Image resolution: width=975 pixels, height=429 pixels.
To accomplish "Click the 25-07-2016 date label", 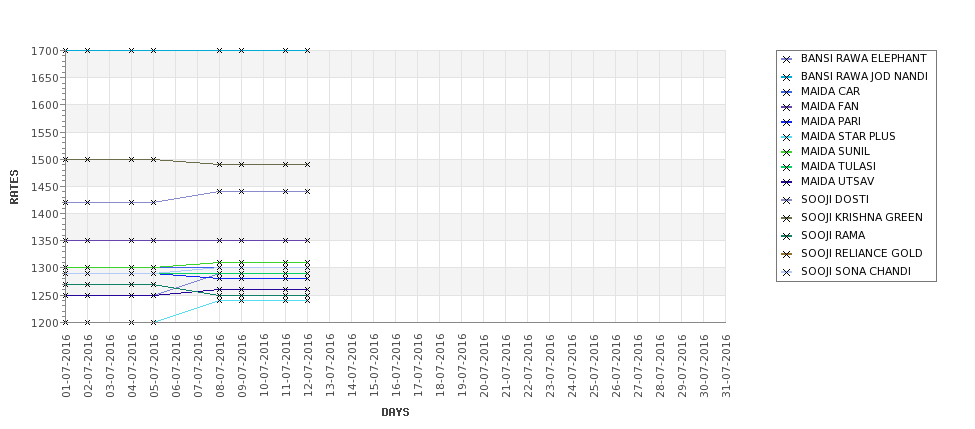I will pos(594,366).
